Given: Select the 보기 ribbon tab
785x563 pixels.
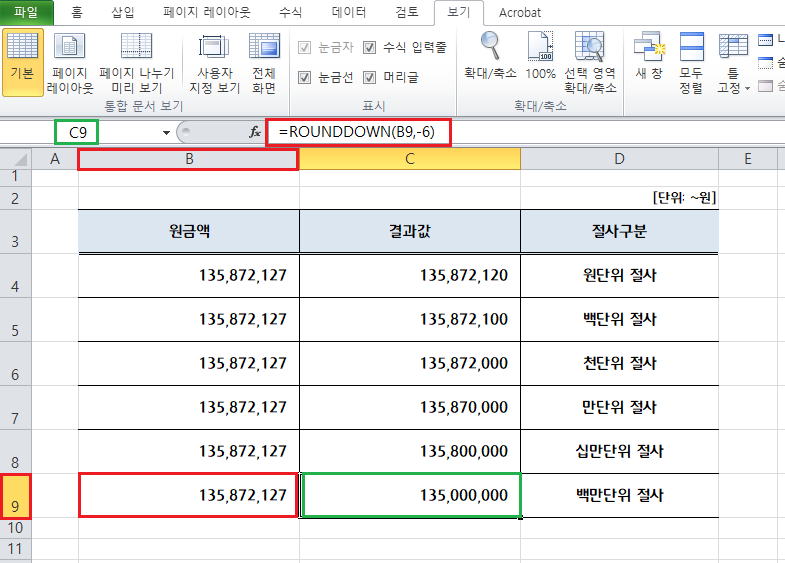Looking at the screenshot, I should [459, 12].
